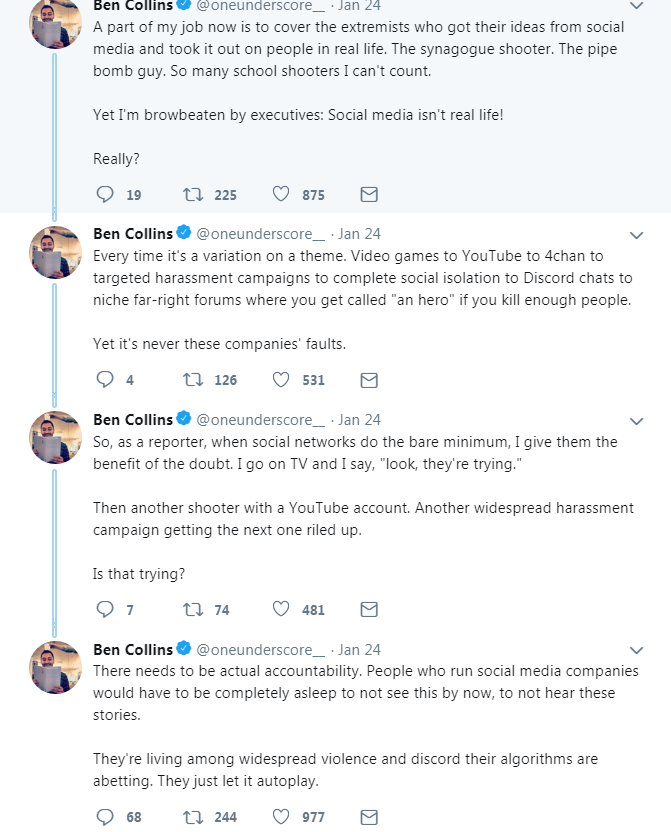Screen dimensions: 671x832
Task: Reply to the 'Is that trying?' tweet
Action: (104, 609)
